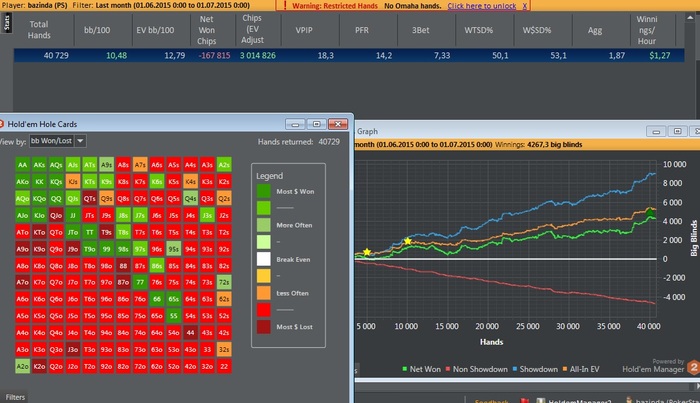Select the AKs hole card cell
The width and height of the screenshot is (700, 403).
tap(39, 164)
